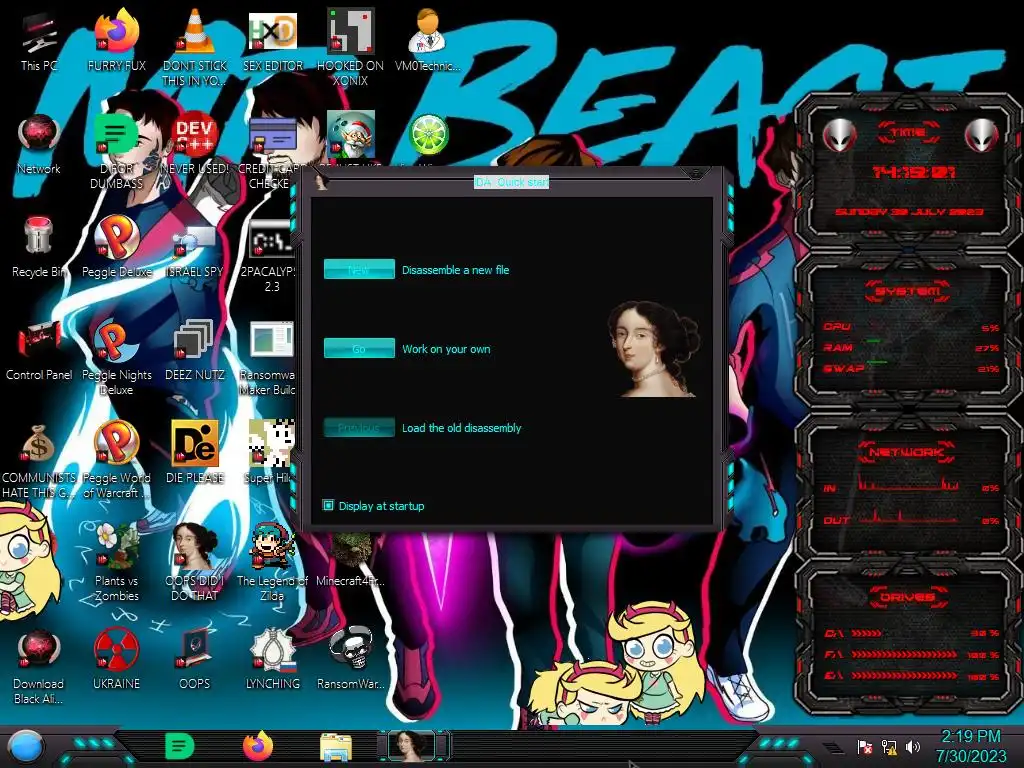This screenshot has height=768, width=1024.
Task: Click the network tray icon
Action: click(x=889, y=746)
